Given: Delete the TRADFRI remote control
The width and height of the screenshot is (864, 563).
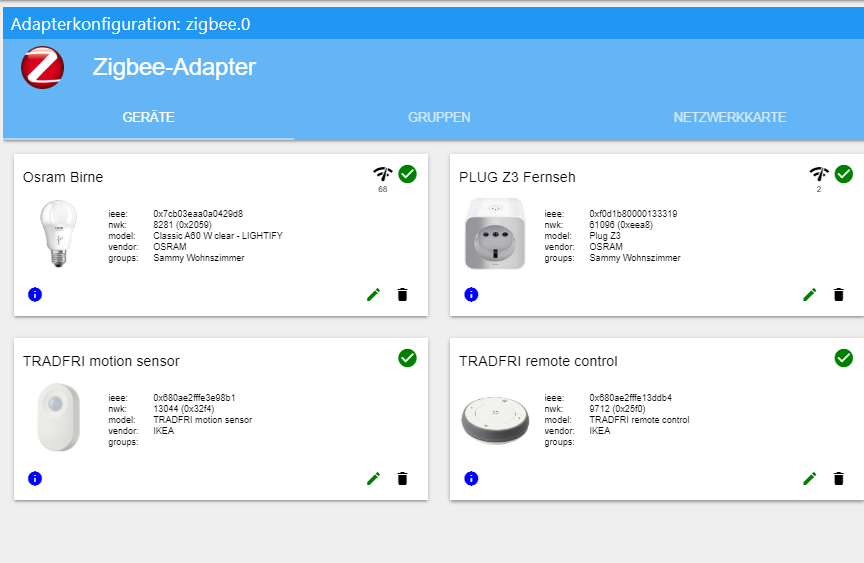Looking at the screenshot, I should point(839,479).
